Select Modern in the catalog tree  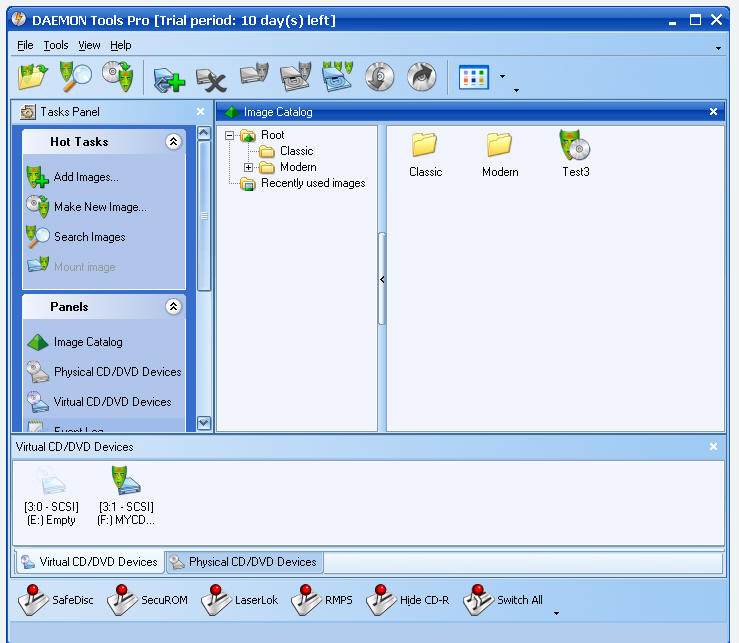[298, 167]
